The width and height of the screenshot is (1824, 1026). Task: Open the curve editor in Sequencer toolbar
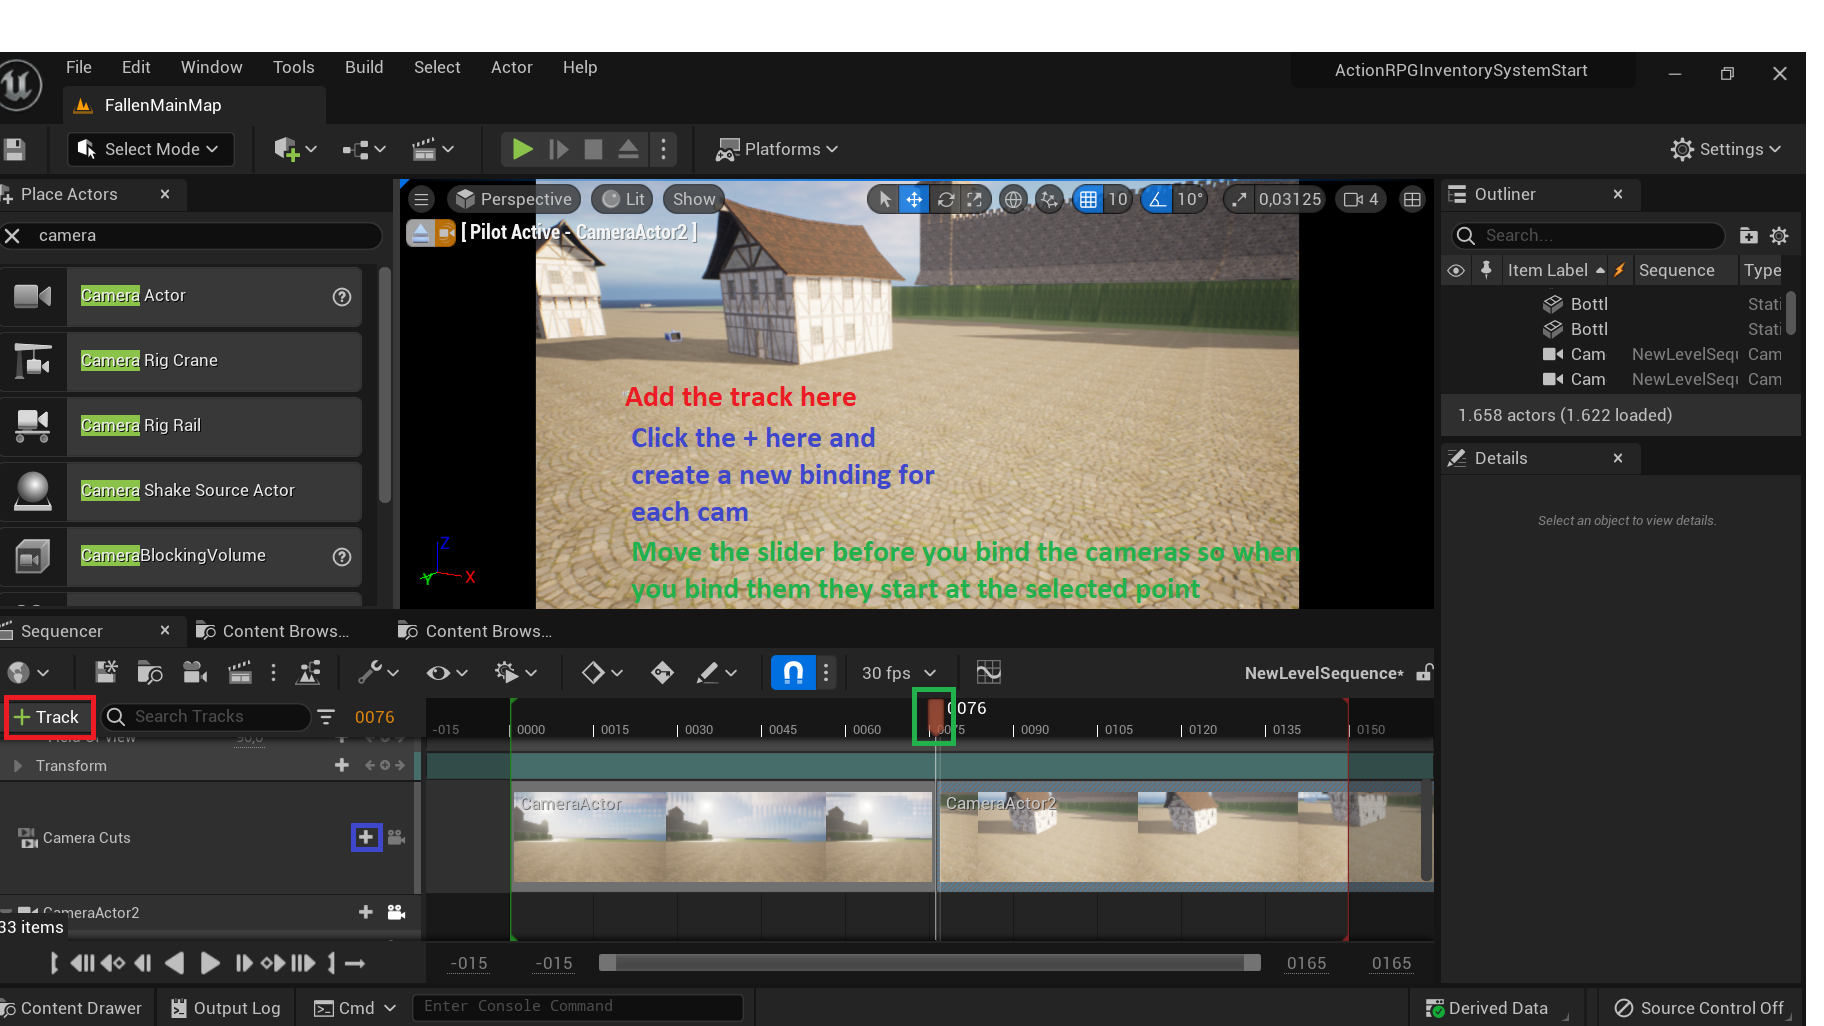[x=988, y=673]
